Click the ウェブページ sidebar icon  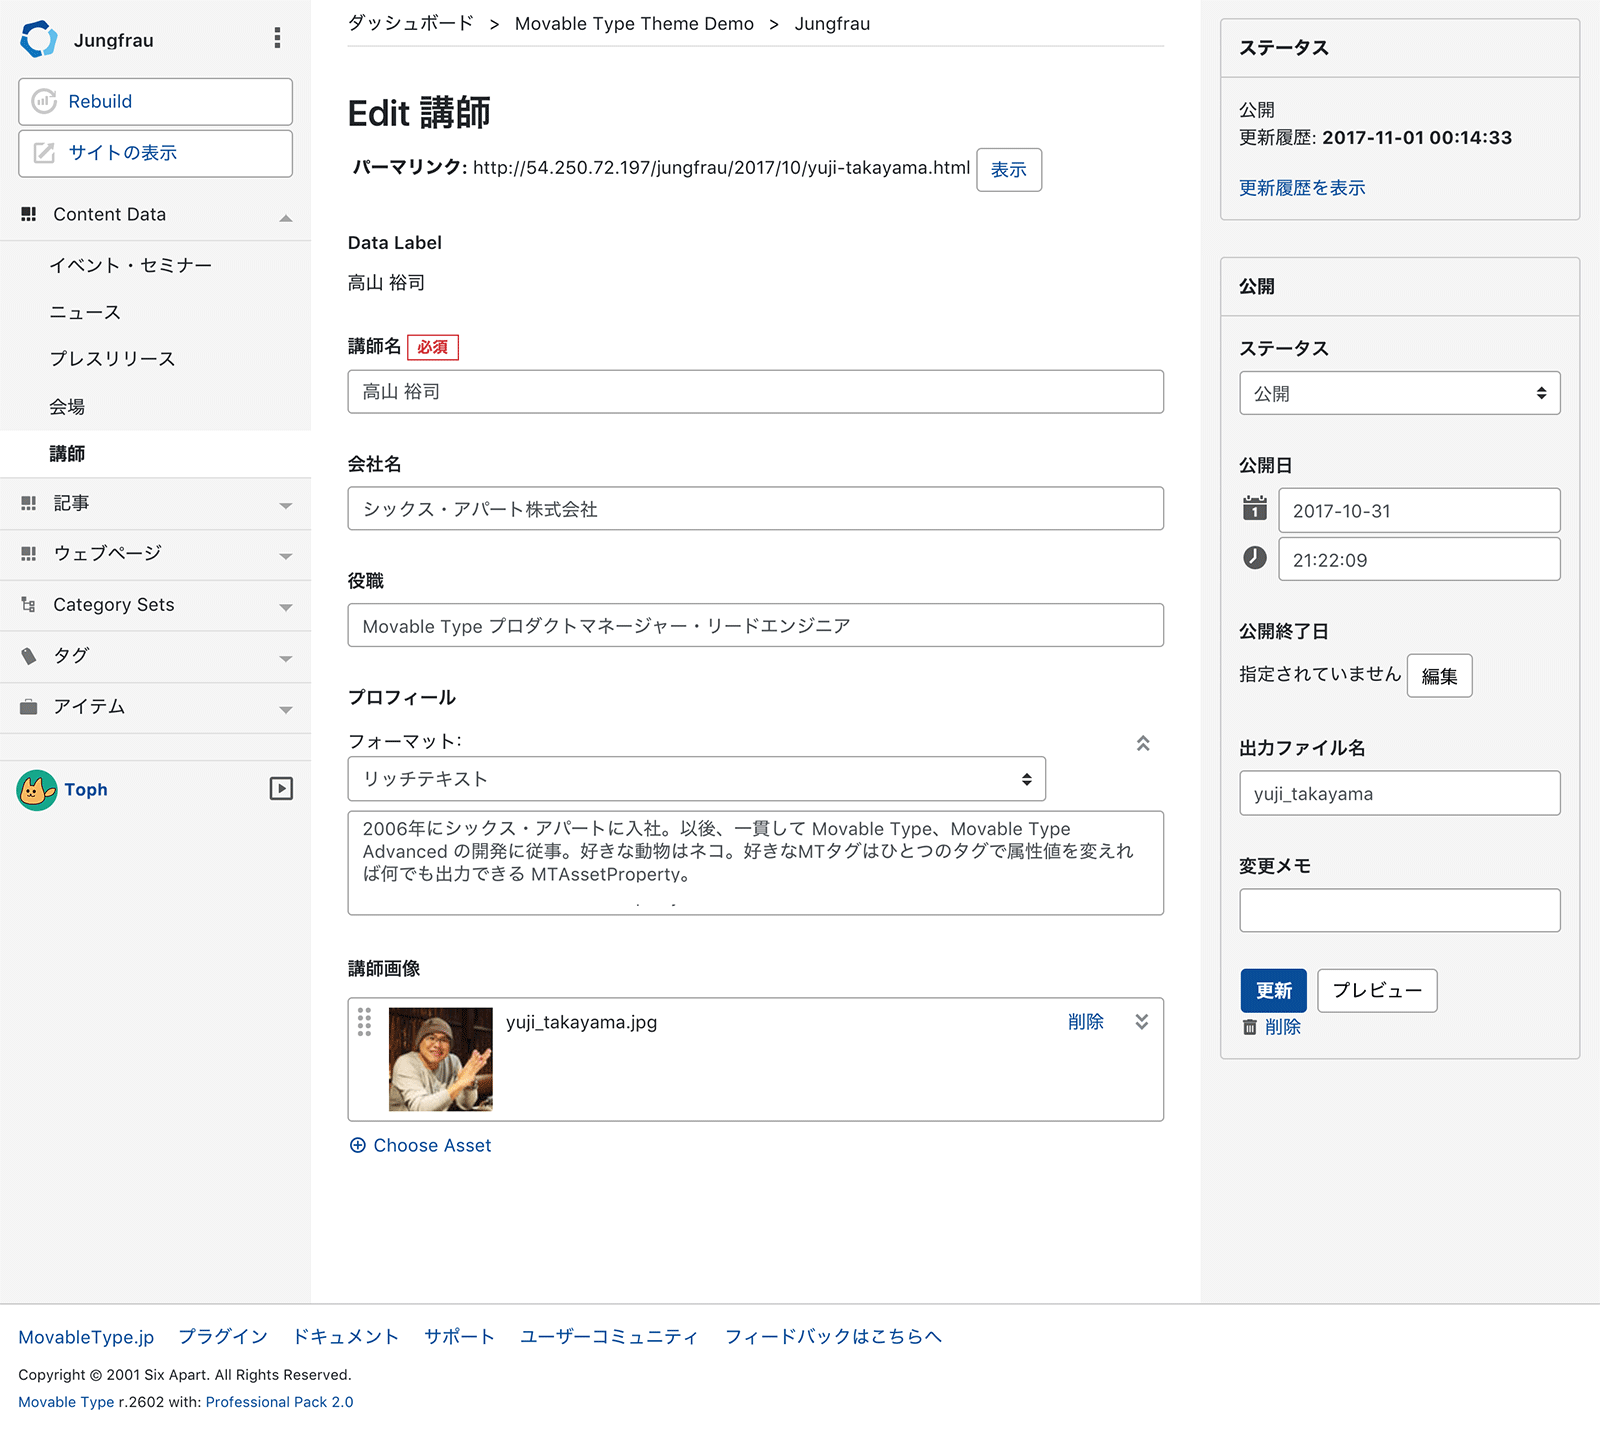point(29,553)
